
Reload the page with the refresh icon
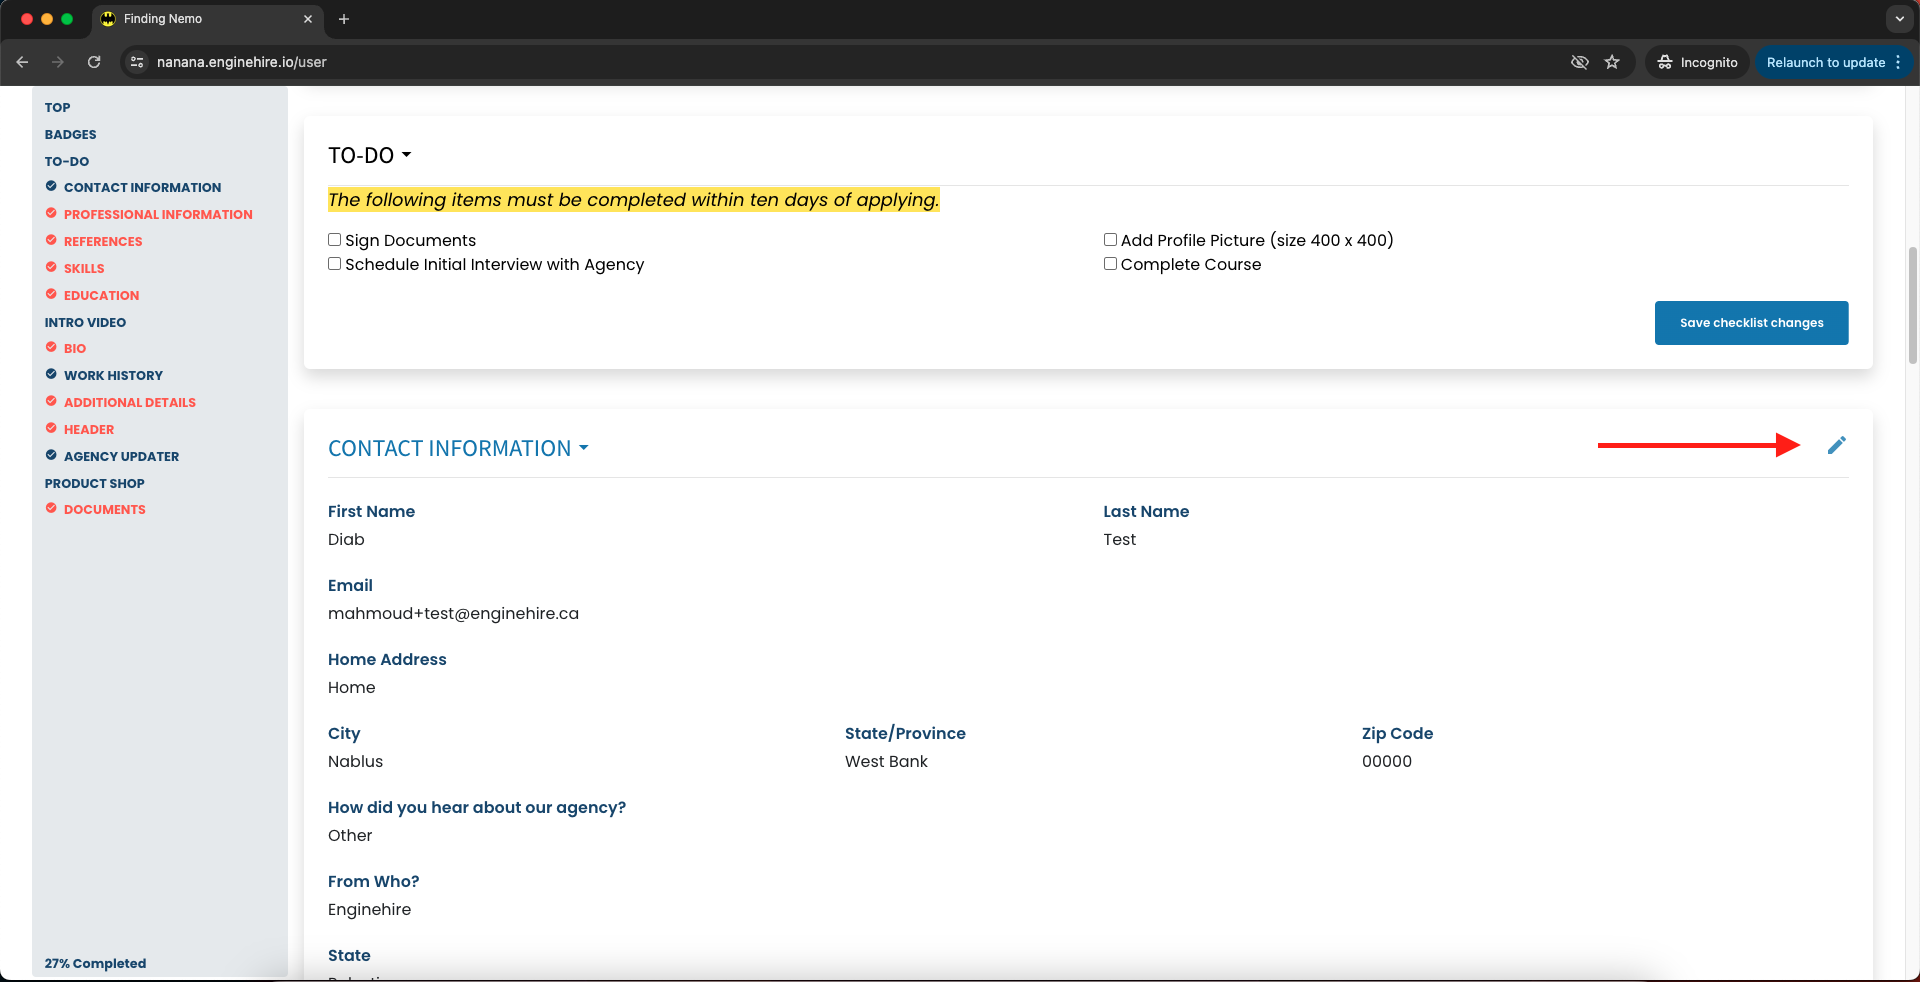point(94,62)
